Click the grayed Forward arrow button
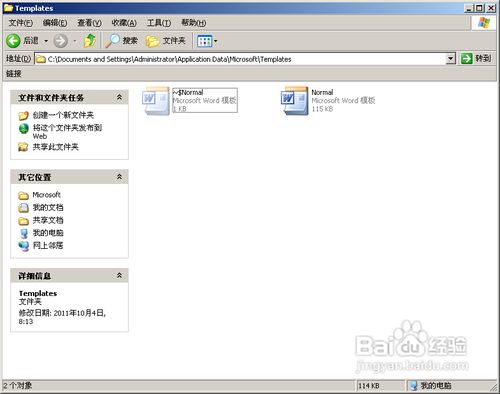Image resolution: width=500 pixels, height=394 pixels. point(60,41)
